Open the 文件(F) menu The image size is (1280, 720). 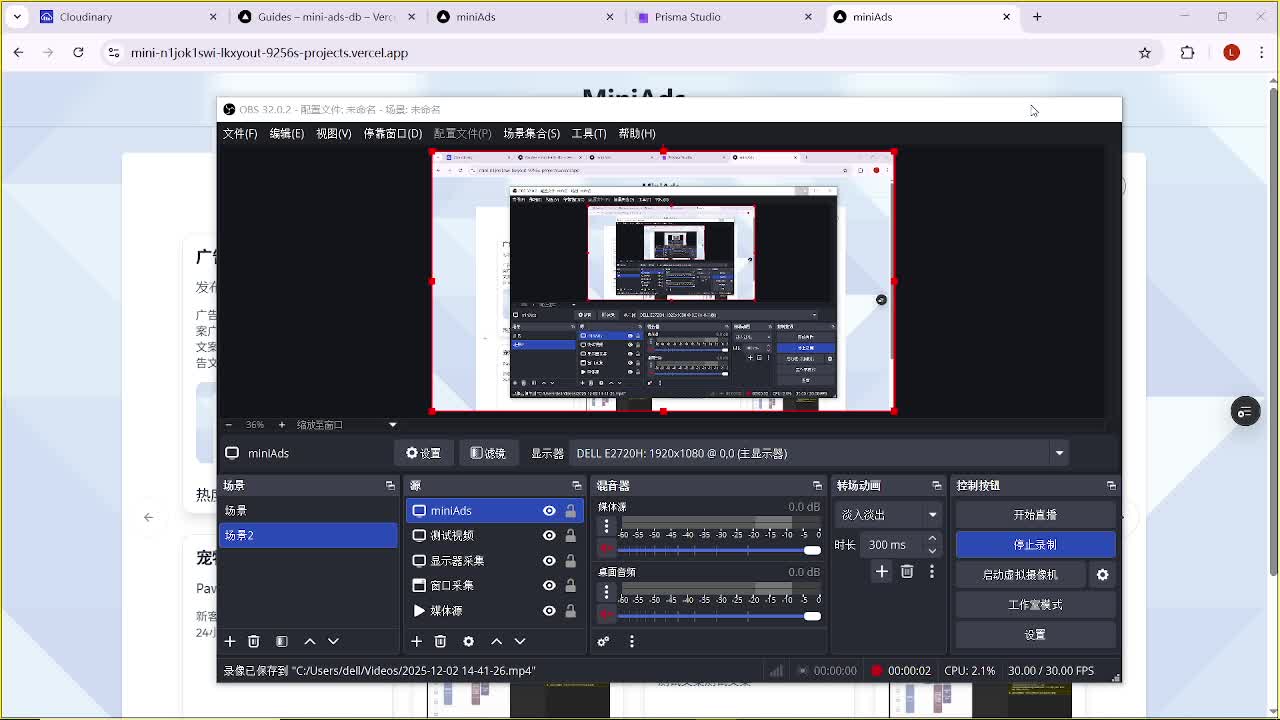pyautogui.click(x=240, y=133)
